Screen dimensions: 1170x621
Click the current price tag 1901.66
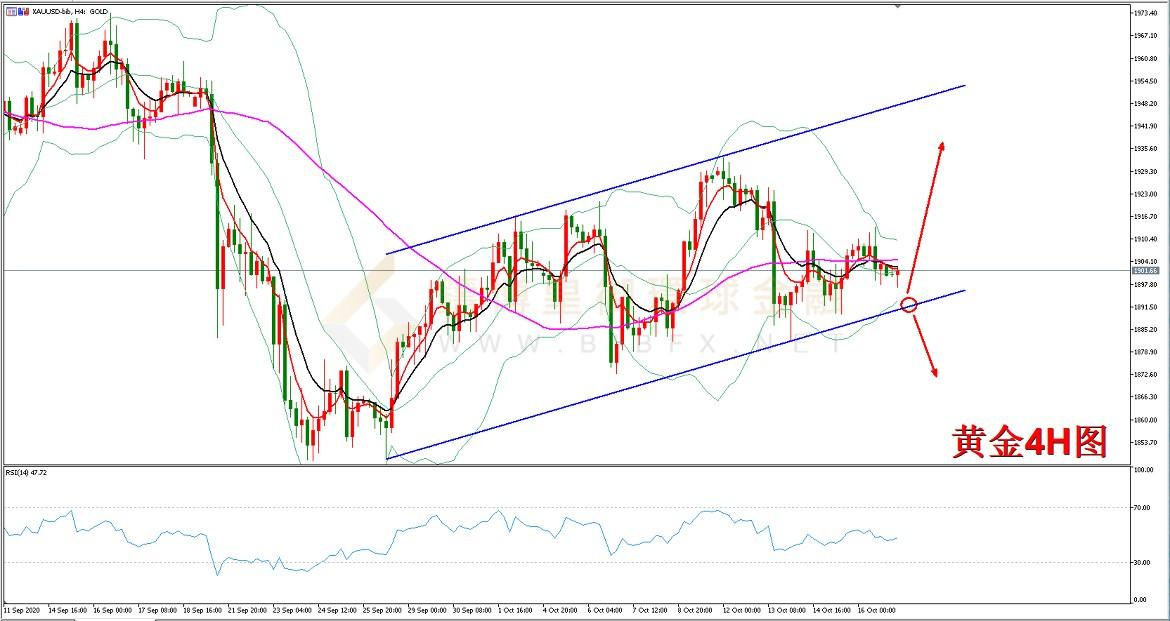pos(1145,271)
